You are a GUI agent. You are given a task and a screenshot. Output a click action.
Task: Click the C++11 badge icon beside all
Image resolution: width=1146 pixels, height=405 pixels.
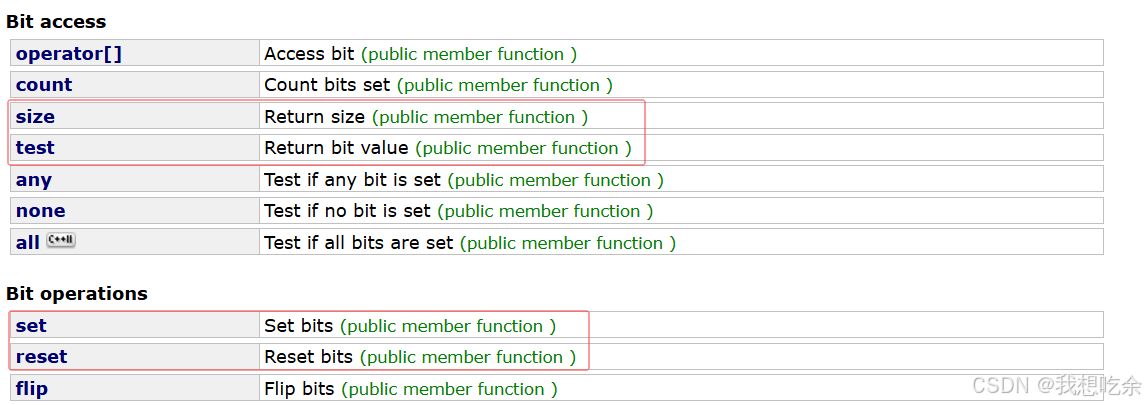point(61,241)
